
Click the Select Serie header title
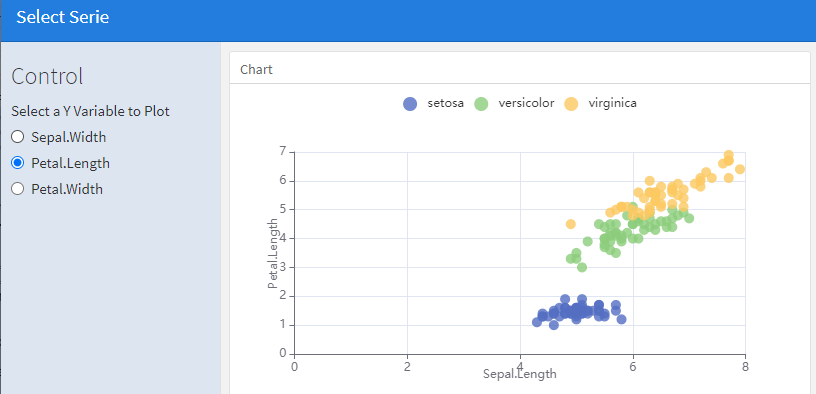[x=62, y=17]
